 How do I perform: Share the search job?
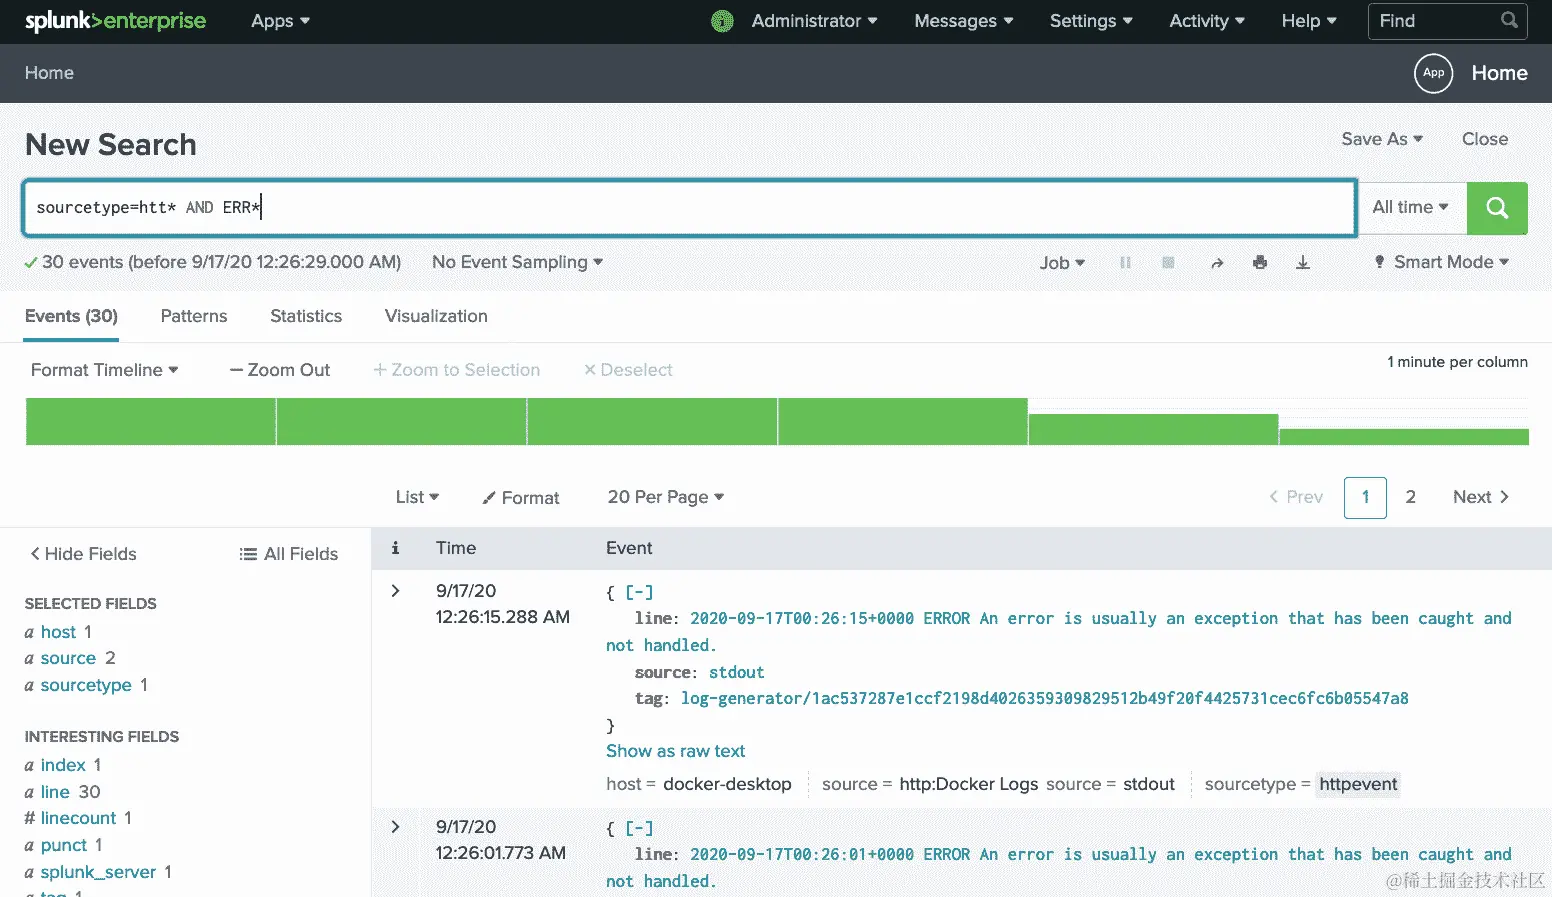pos(1217,263)
